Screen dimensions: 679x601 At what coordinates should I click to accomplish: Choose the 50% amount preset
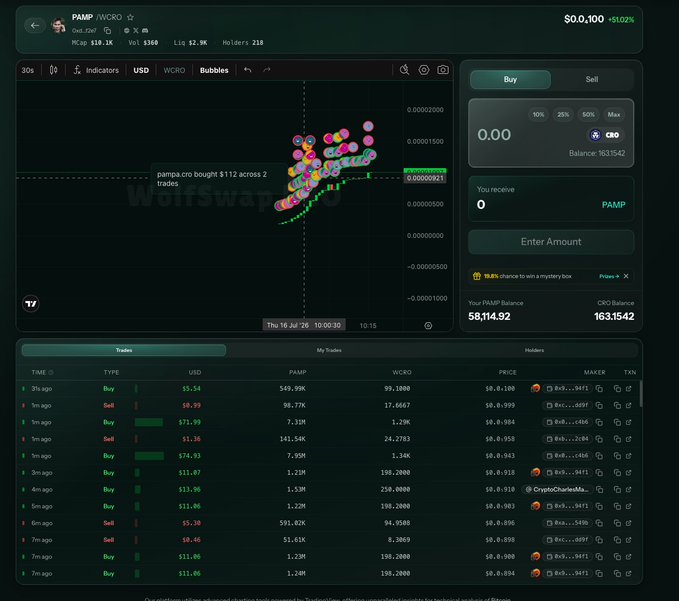[588, 115]
